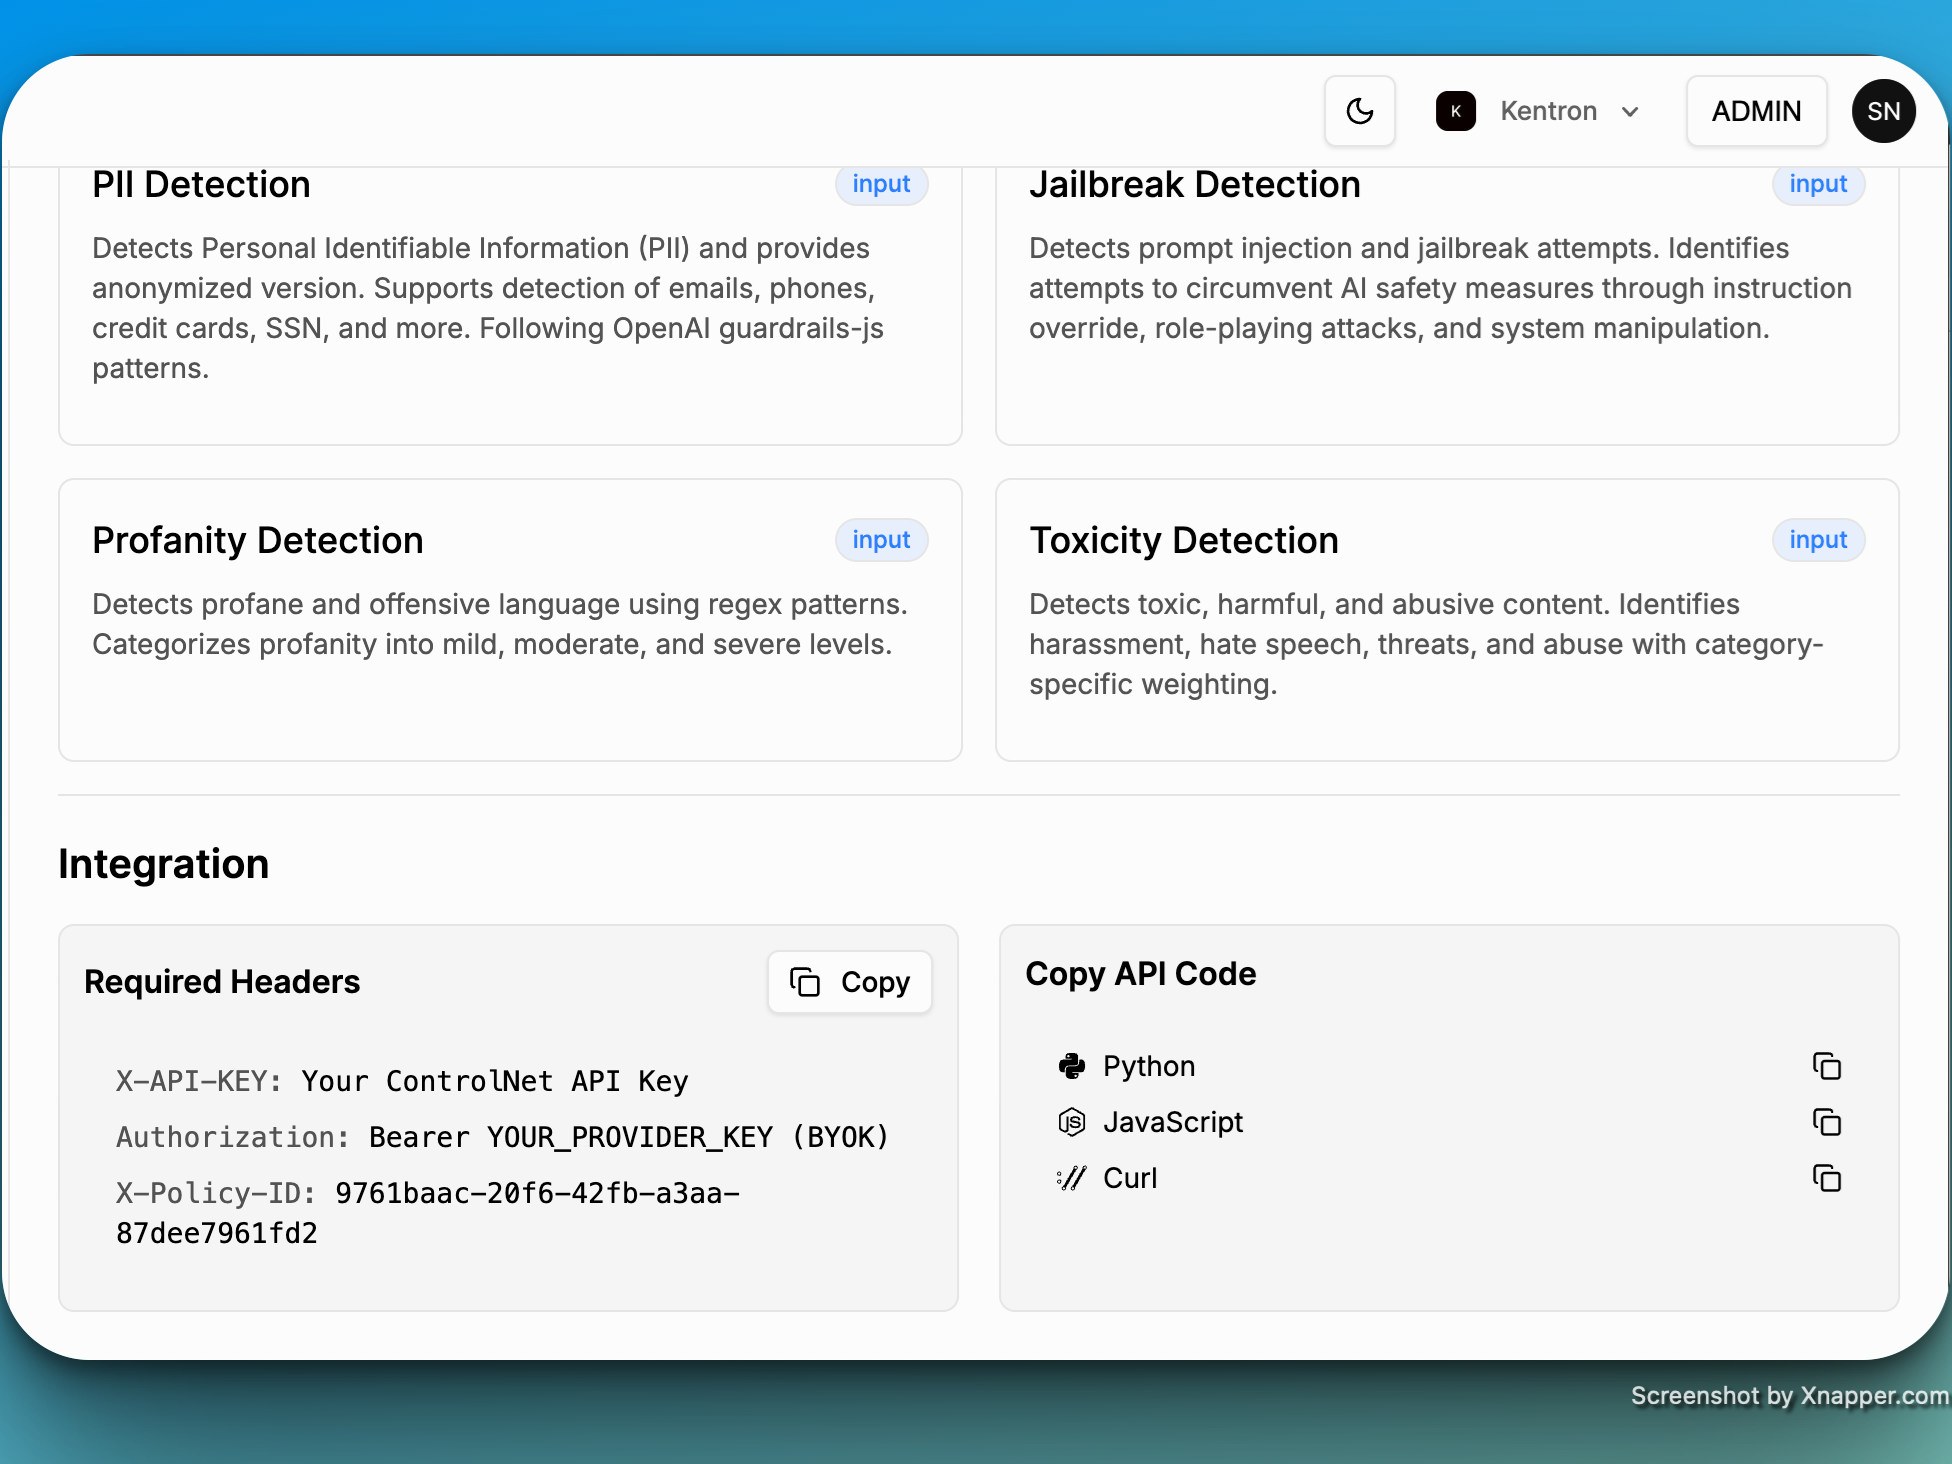Open the SN user avatar menu

click(x=1883, y=111)
